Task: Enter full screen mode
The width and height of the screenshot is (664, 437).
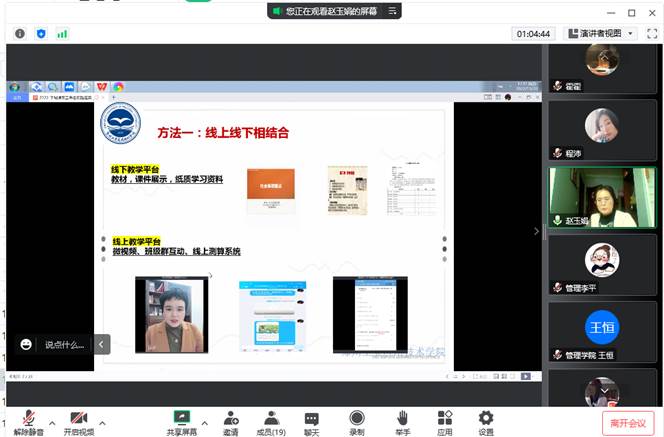Action: (650, 33)
